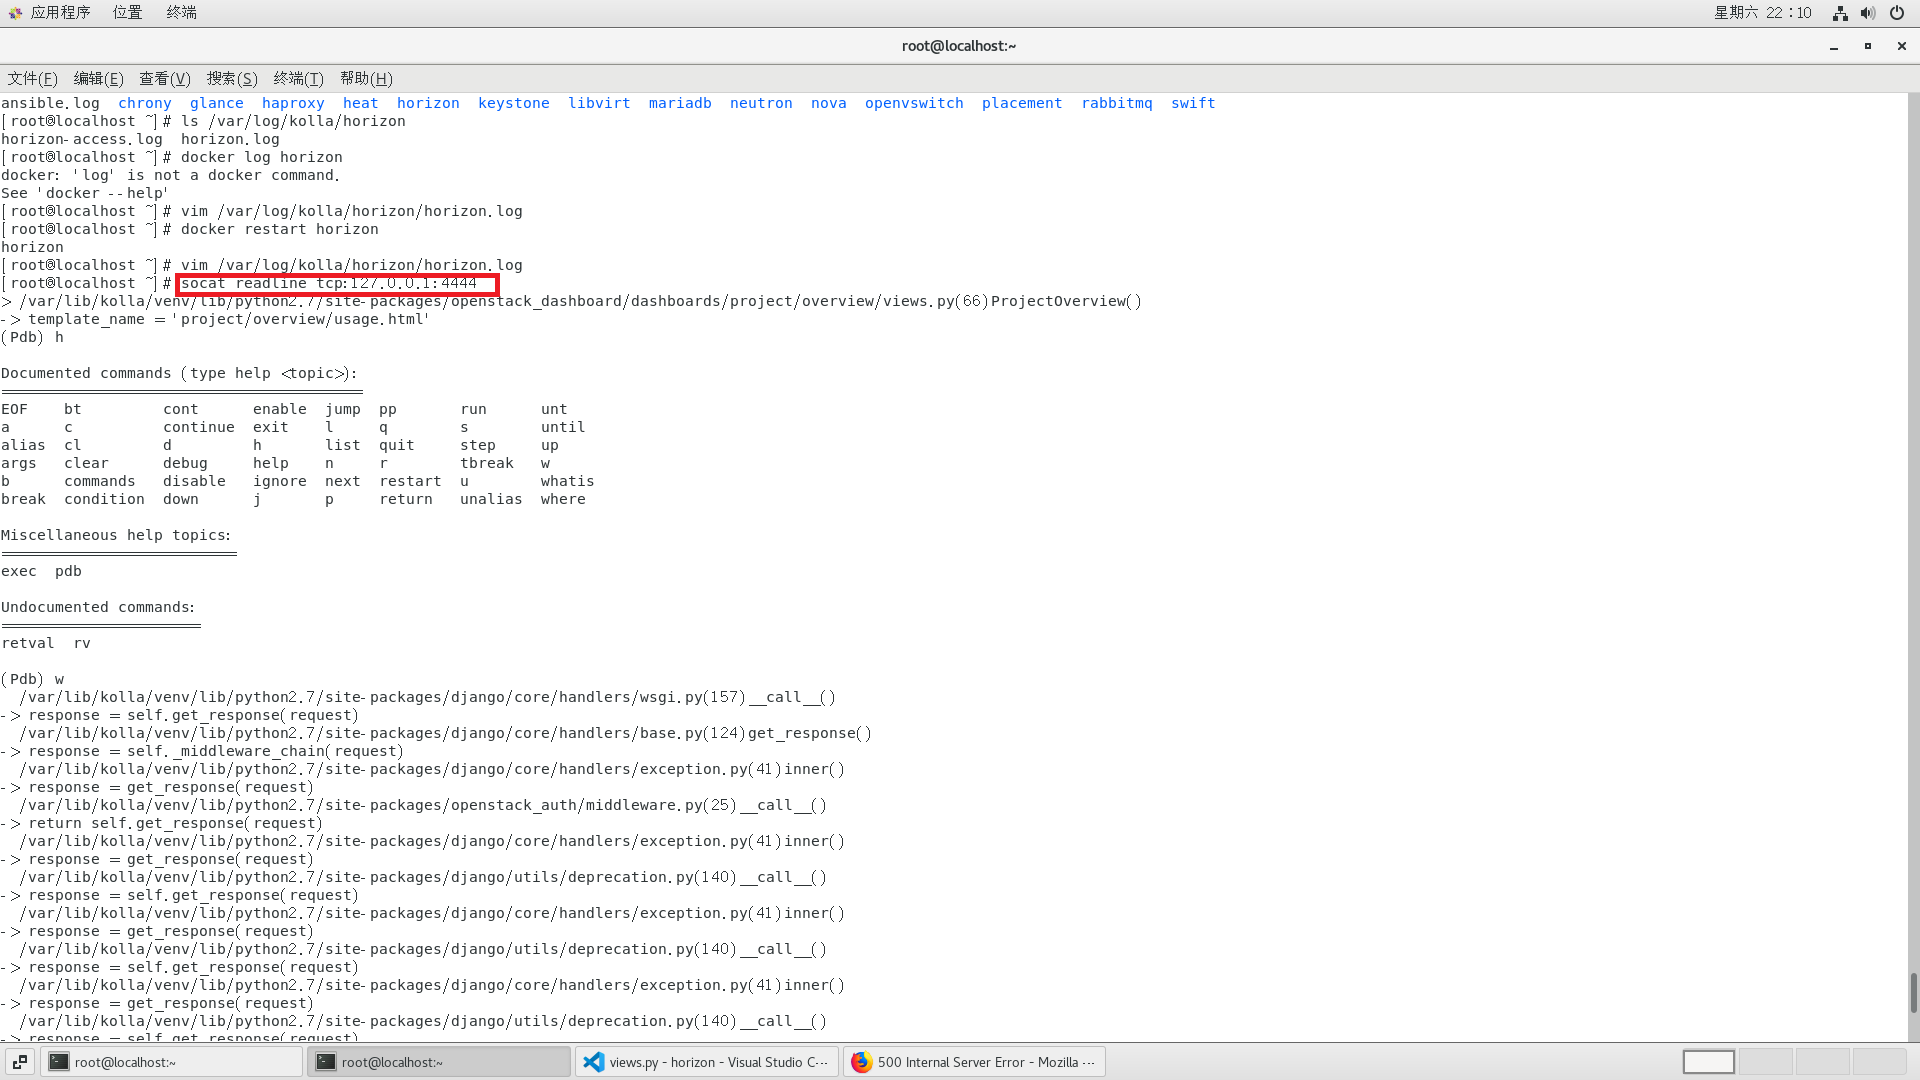Open the network status icon on top panel

1840,13
